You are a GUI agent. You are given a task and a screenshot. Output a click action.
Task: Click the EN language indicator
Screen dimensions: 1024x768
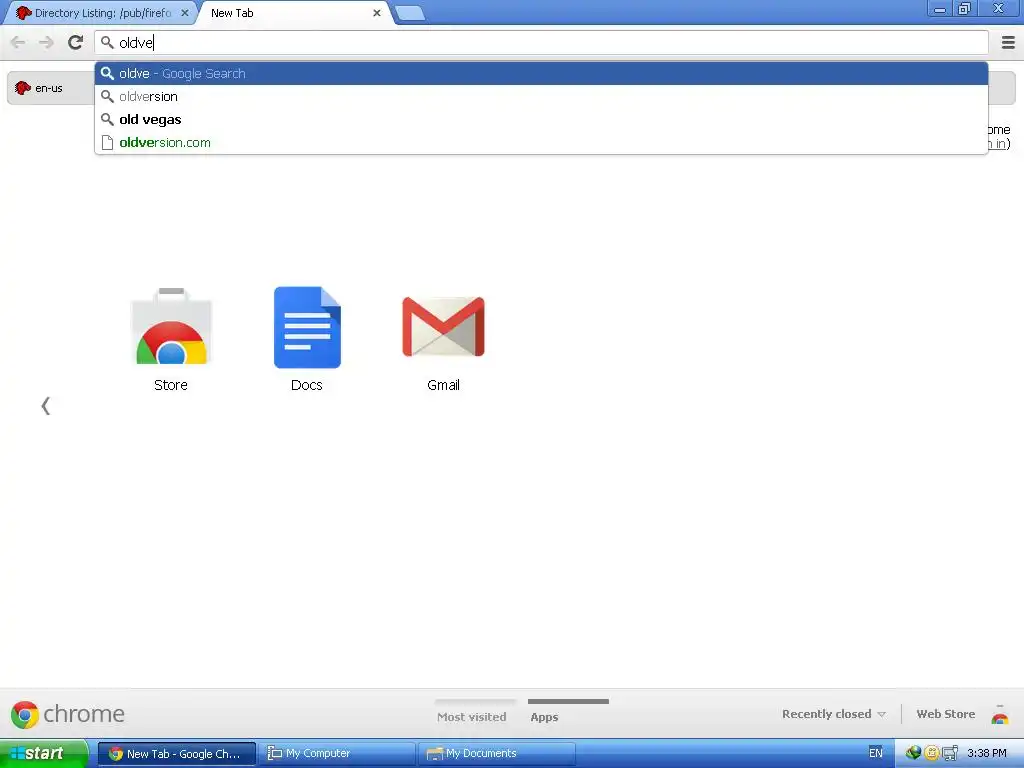876,753
